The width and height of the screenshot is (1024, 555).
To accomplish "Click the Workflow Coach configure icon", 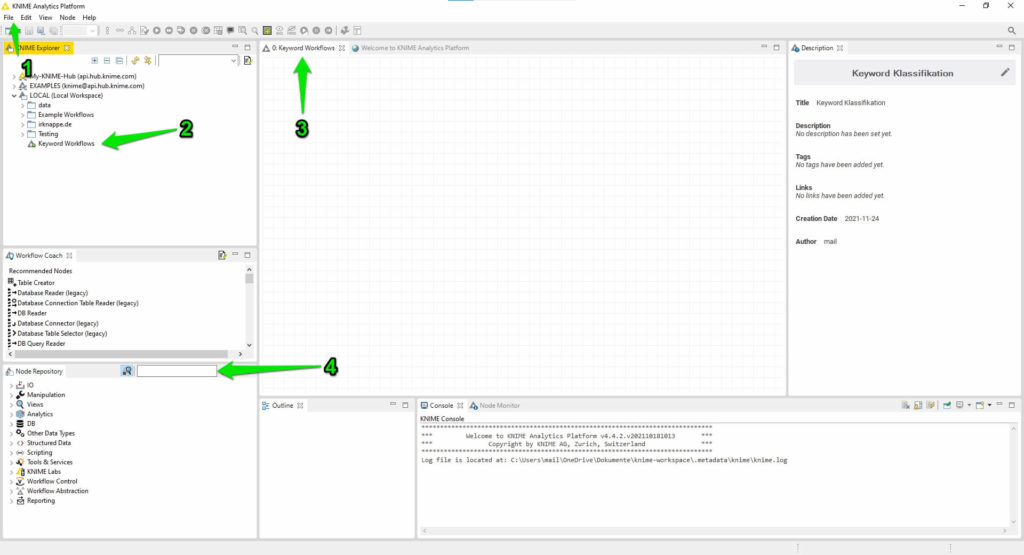I will [222, 255].
